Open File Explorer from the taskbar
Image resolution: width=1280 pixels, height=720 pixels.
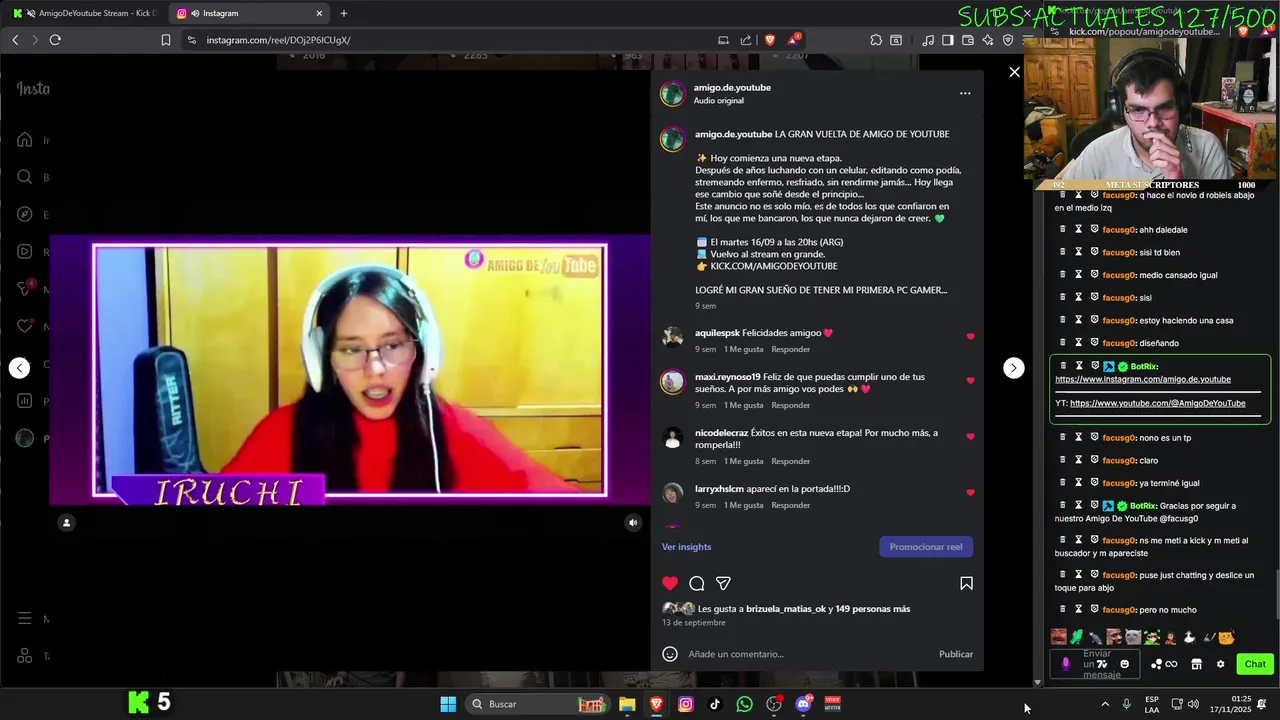627,704
